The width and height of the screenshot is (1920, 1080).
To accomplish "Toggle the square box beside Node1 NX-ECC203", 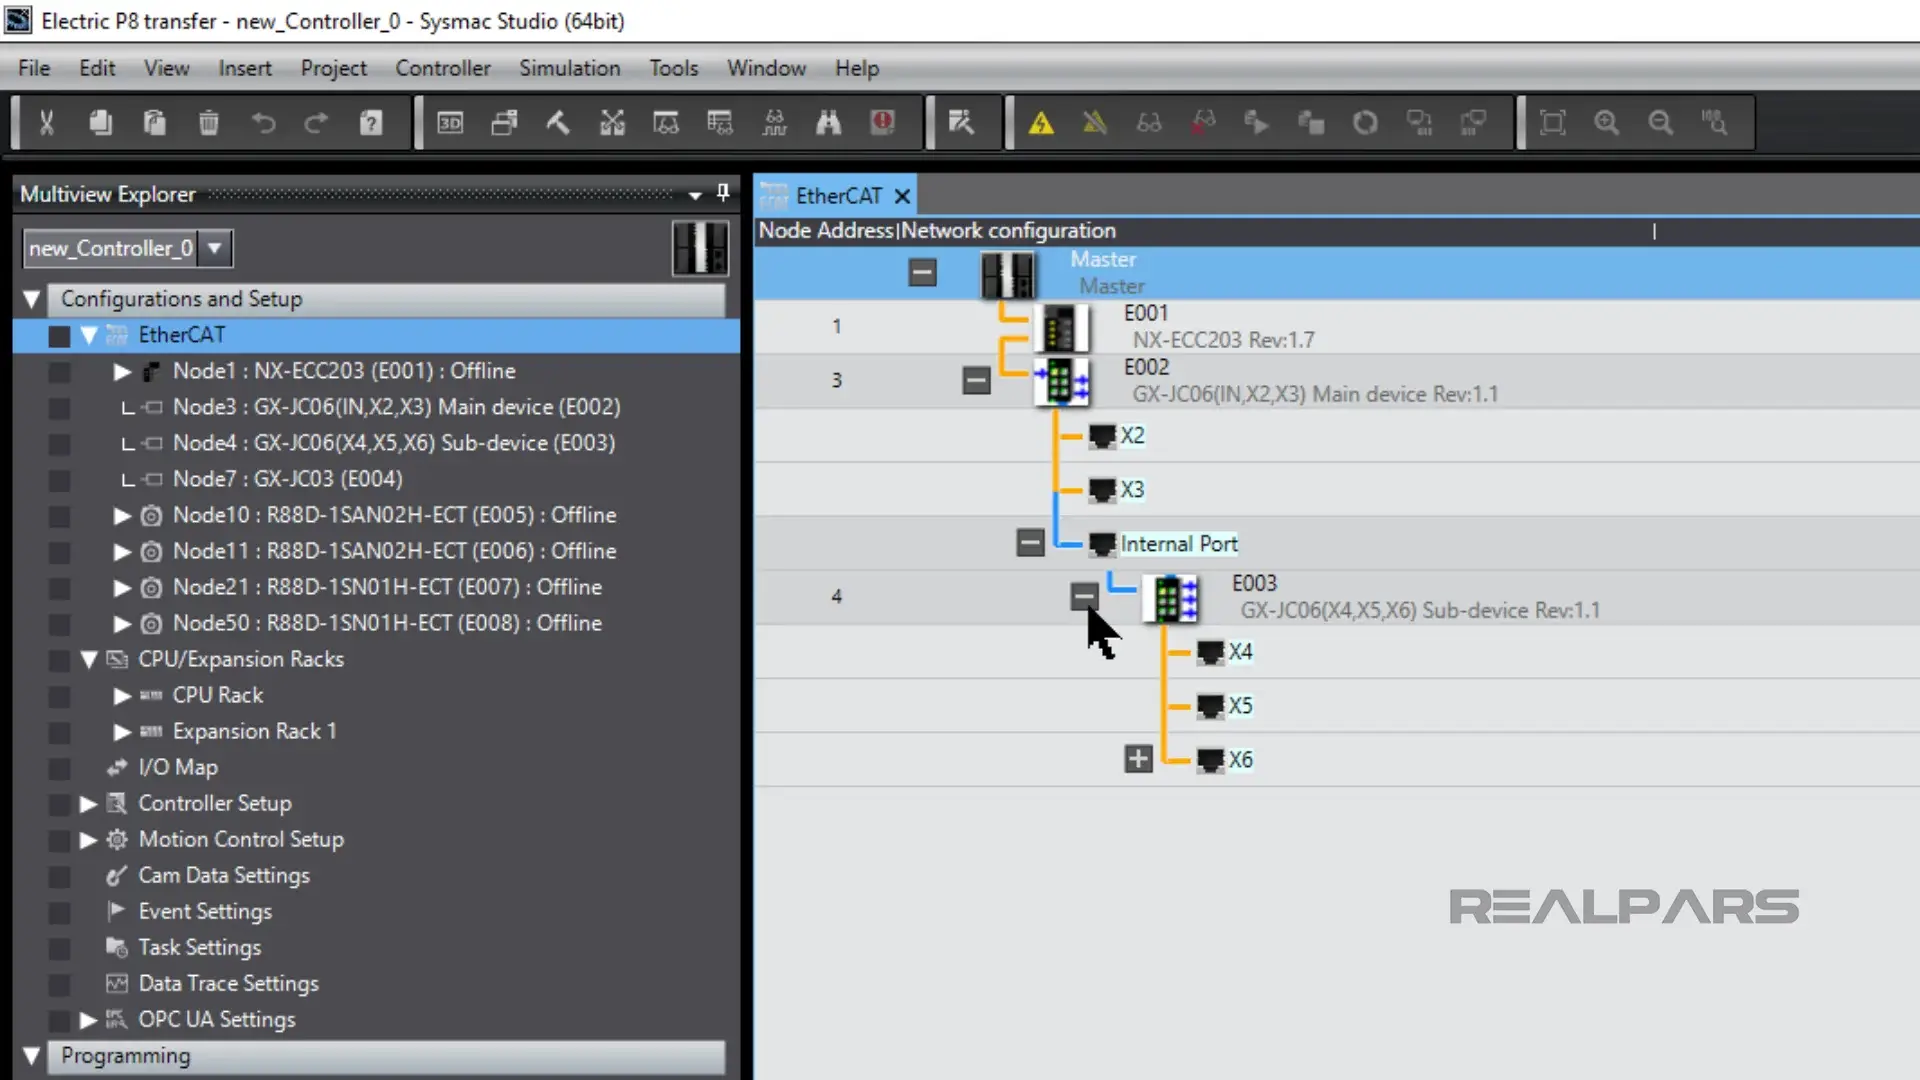I will (59, 372).
